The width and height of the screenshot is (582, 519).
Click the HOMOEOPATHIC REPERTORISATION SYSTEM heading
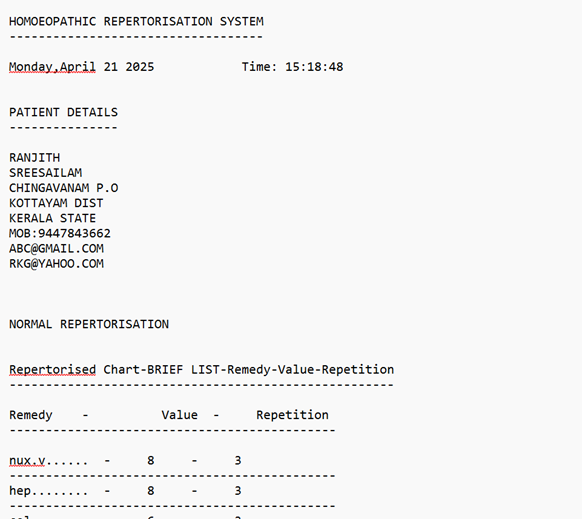click(136, 22)
